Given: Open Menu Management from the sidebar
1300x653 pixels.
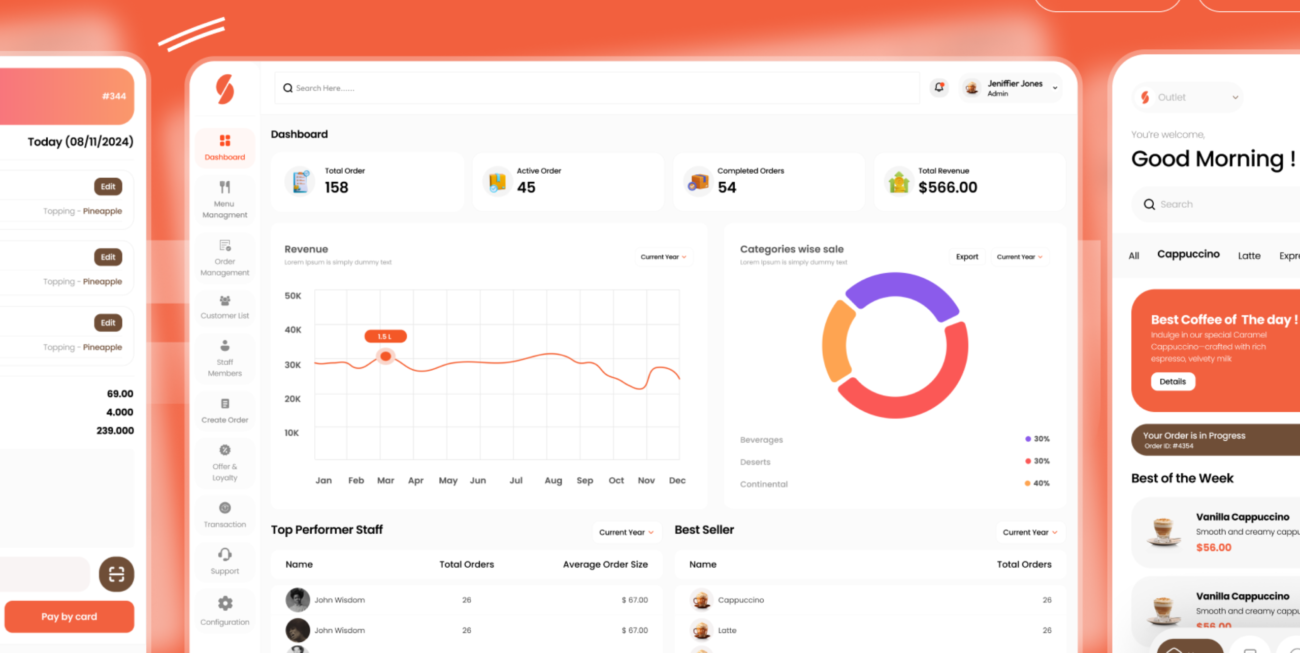Looking at the screenshot, I should (224, 200).
